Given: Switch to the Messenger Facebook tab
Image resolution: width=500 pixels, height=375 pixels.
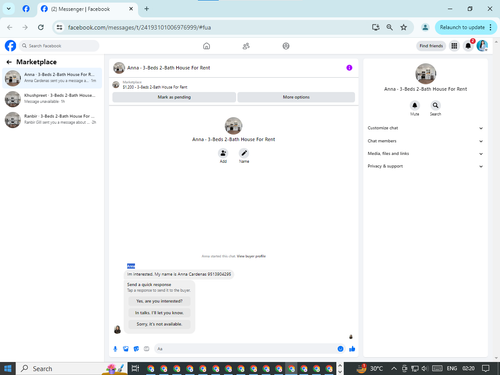Looking at the screenshot, I should [87, 9].
